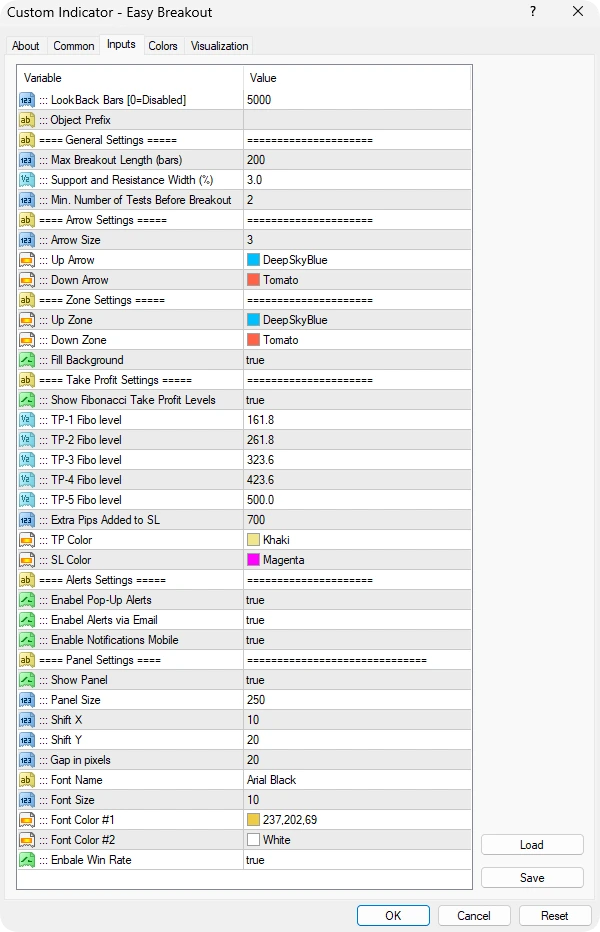Open the Down Zone Tomato color value

(x=357, y=340)
